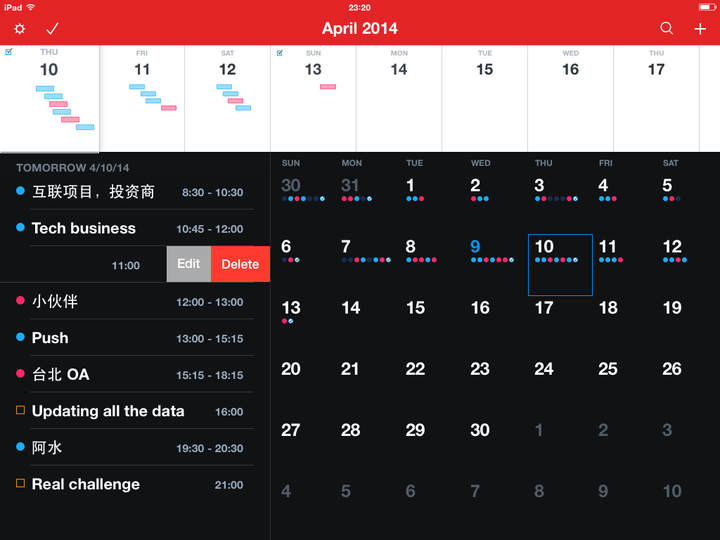Image resolution: width=720 pixels, height=540 pixels.
Task: Select FRI 11 in the day ticker
Action: (142, 69)
